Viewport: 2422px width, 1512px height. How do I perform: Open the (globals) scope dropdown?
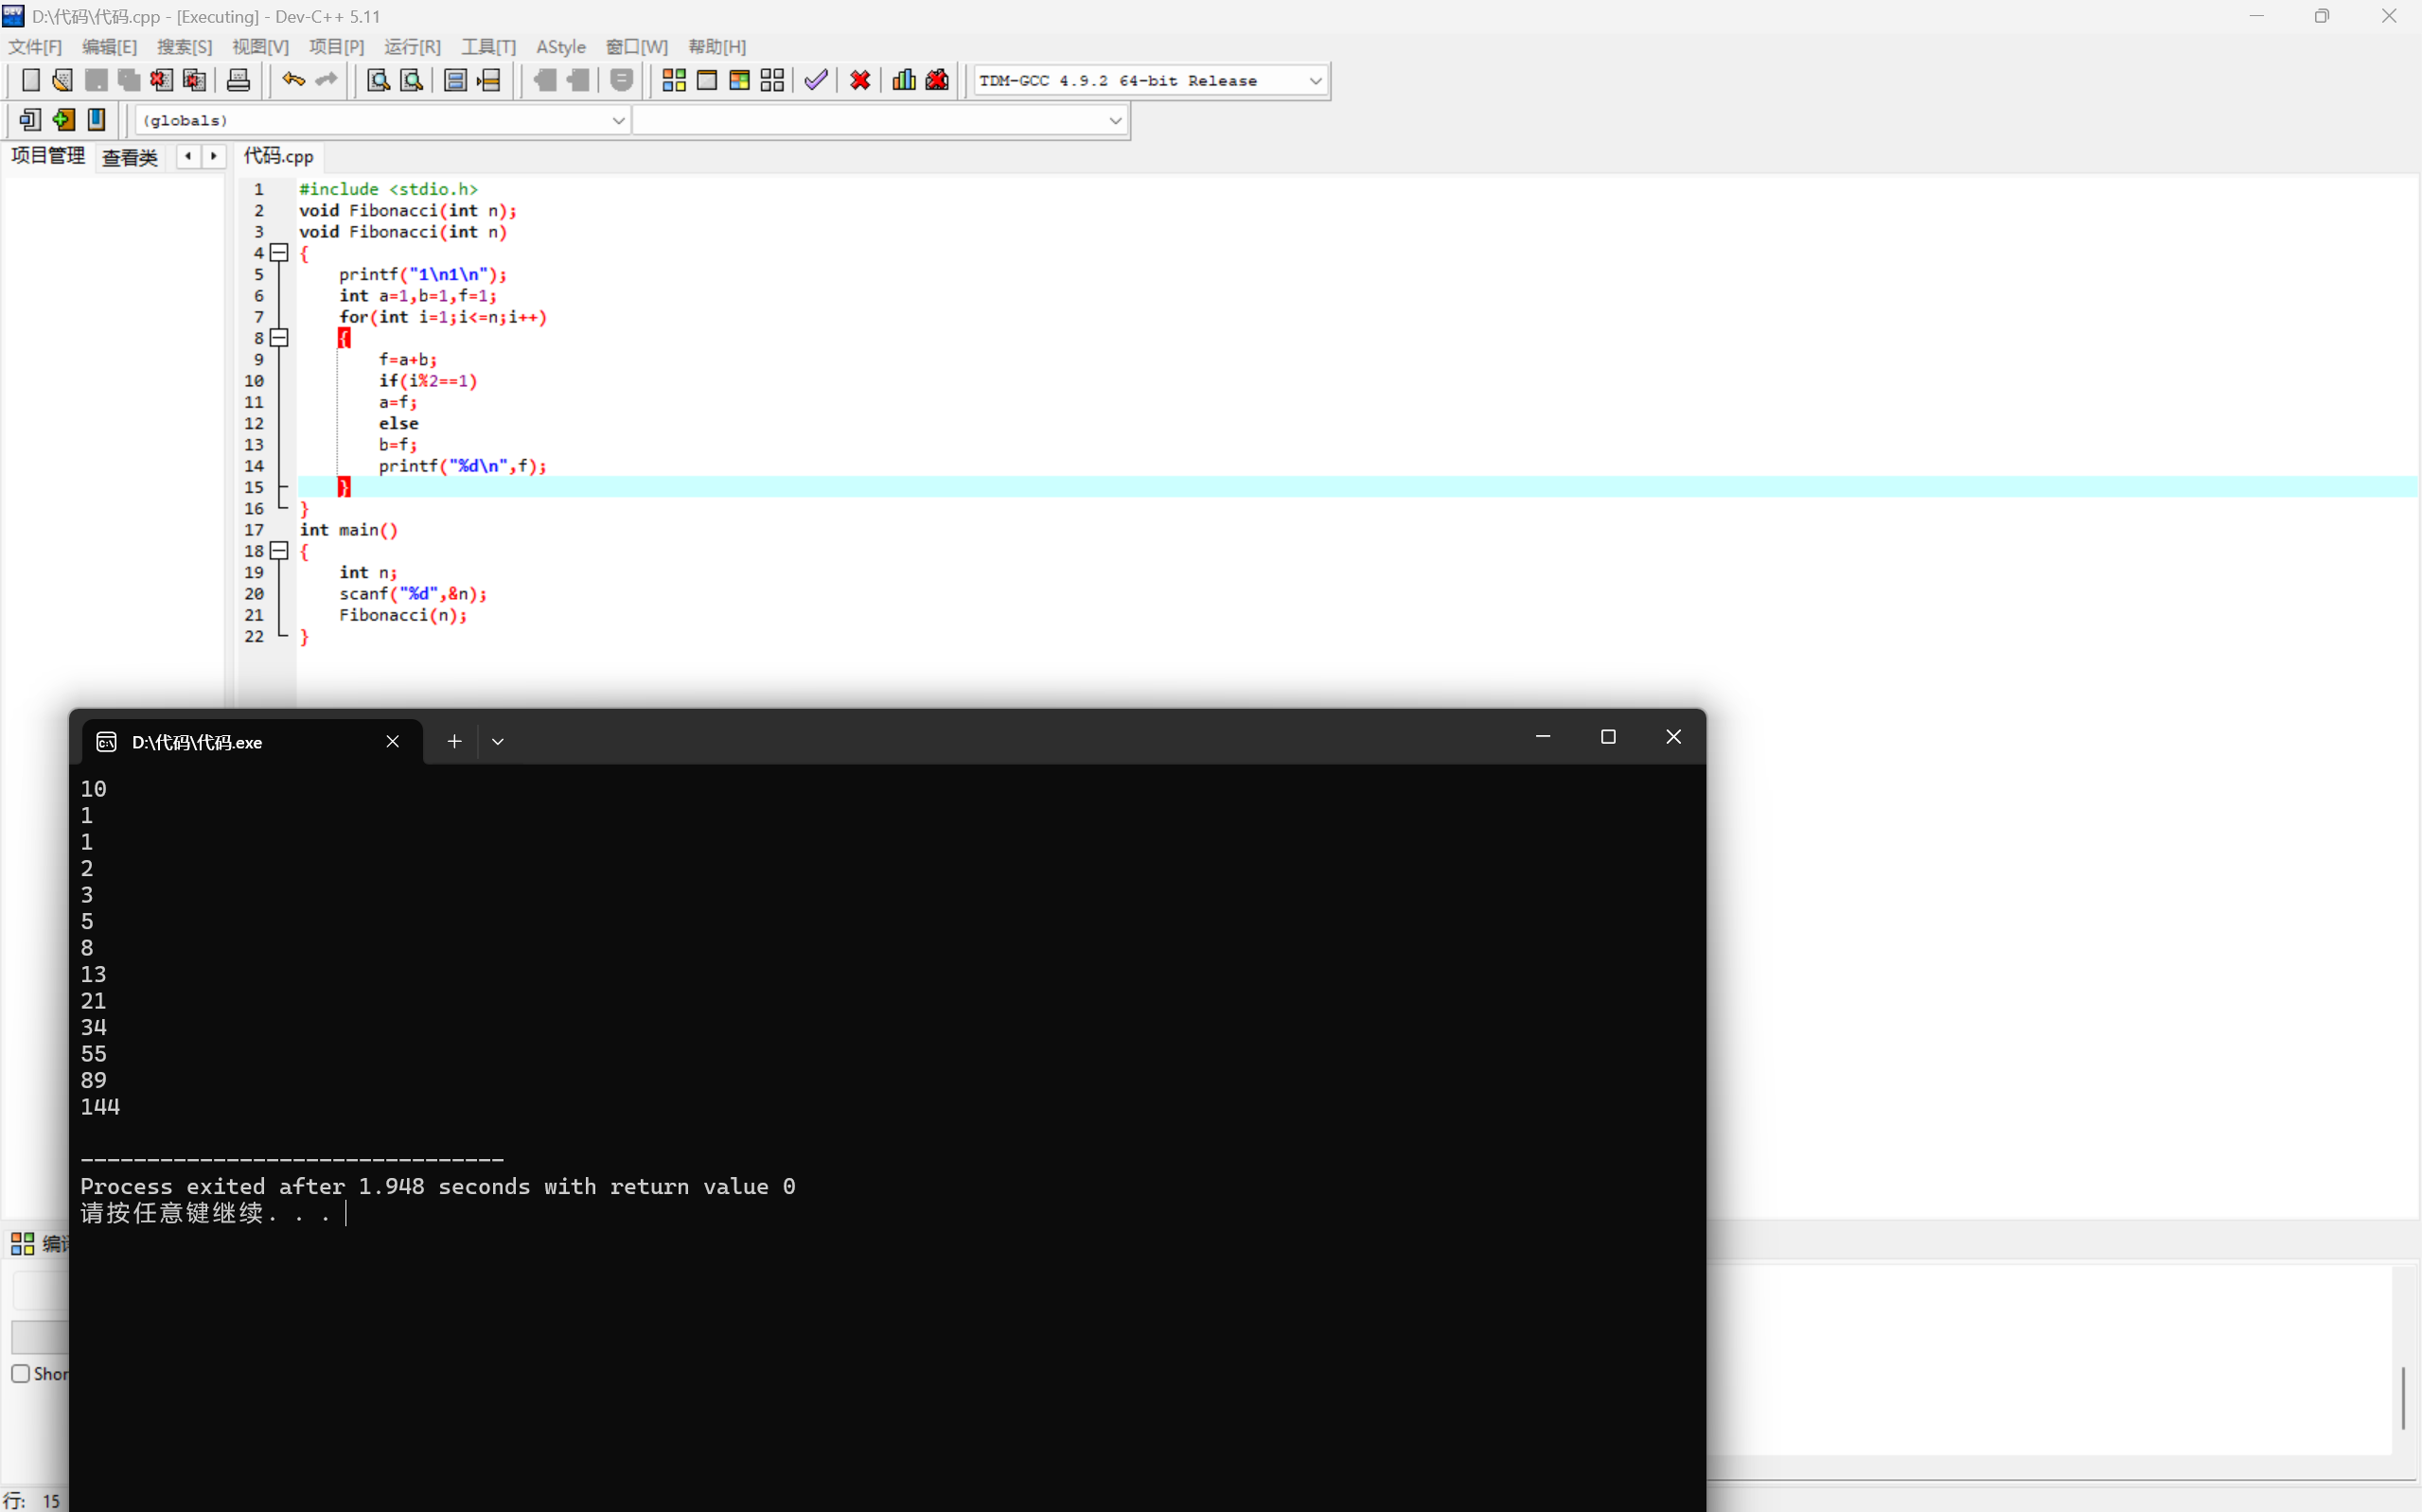pyautogui.click(x=618, y=121)
